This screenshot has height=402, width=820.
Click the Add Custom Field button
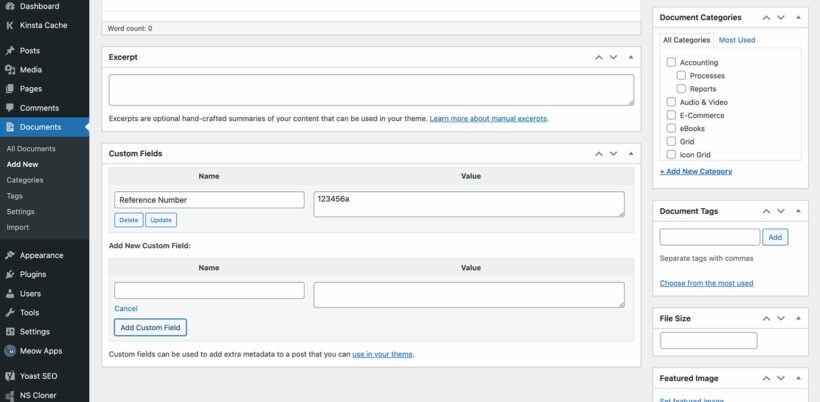click(x=150, y=328)
